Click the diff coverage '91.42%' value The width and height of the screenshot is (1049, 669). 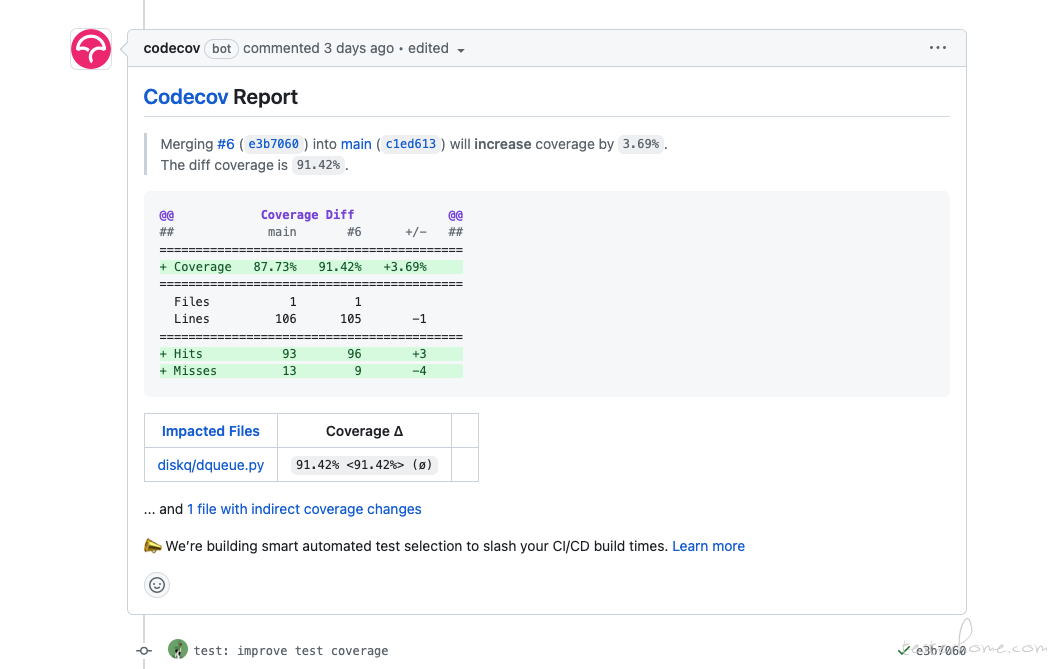click(x=318, y=165)
